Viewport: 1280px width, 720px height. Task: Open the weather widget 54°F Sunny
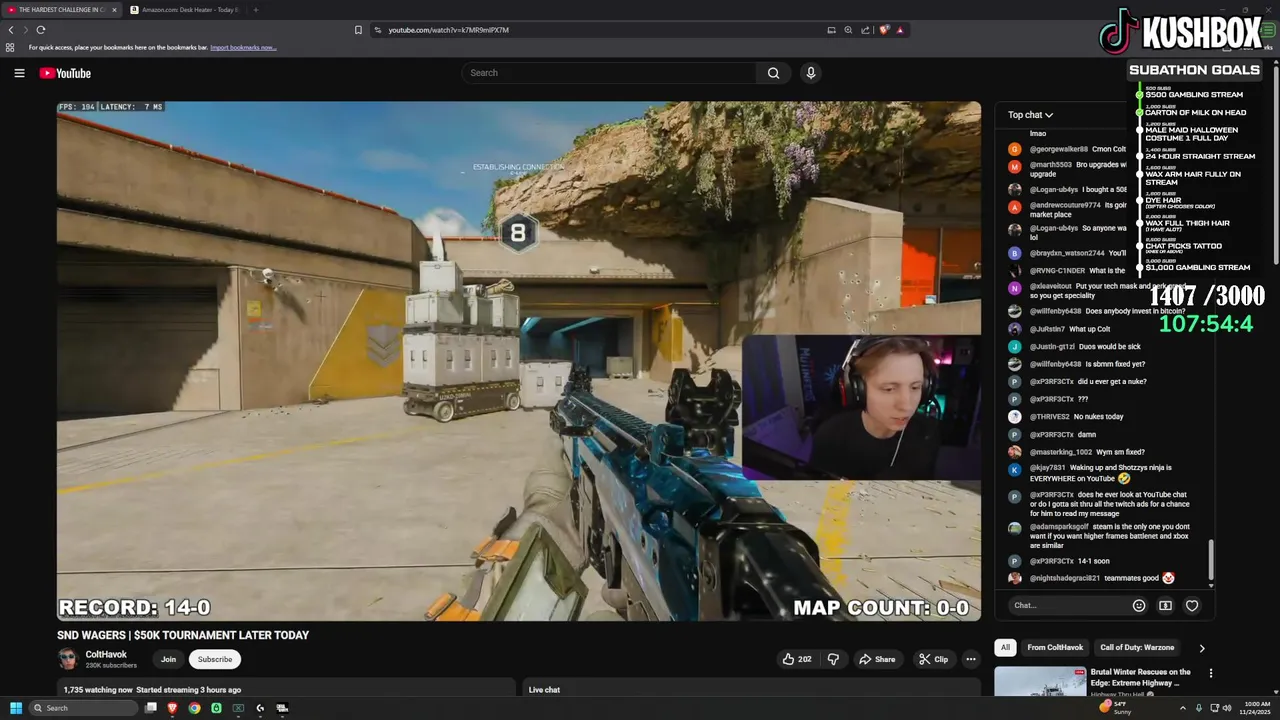pyautogui.click(x=1116, y=707)
